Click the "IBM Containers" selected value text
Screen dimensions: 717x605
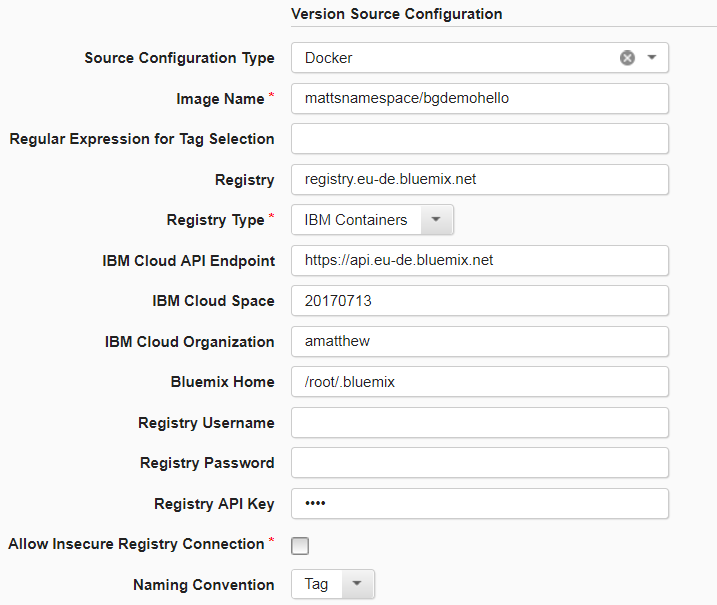356,220
